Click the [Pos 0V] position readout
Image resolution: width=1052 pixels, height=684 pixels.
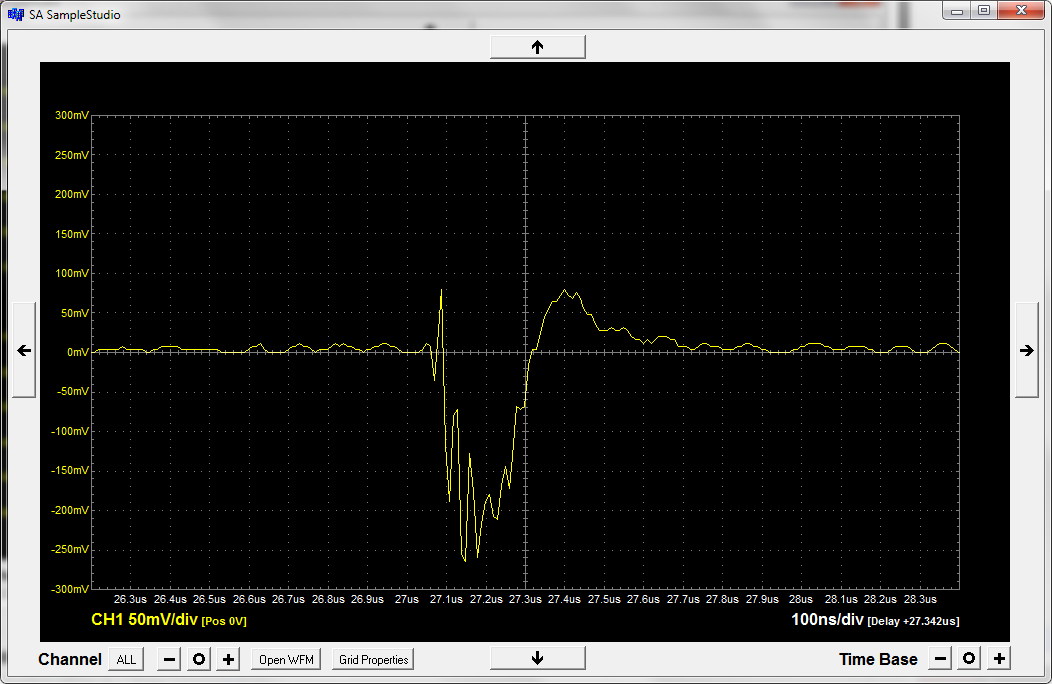click(x=224, y=621)
